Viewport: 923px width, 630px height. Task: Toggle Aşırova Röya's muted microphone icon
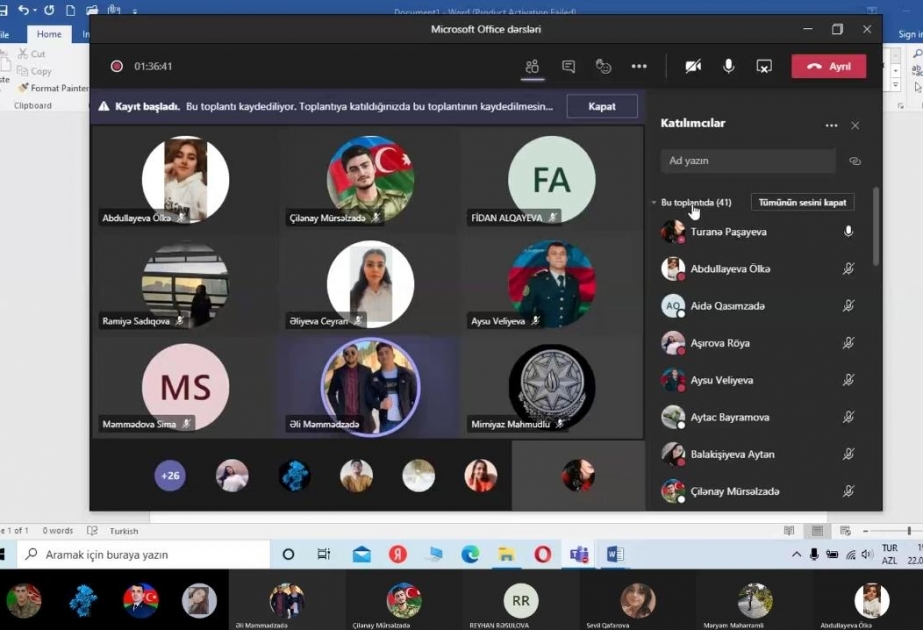click(848, 343)
